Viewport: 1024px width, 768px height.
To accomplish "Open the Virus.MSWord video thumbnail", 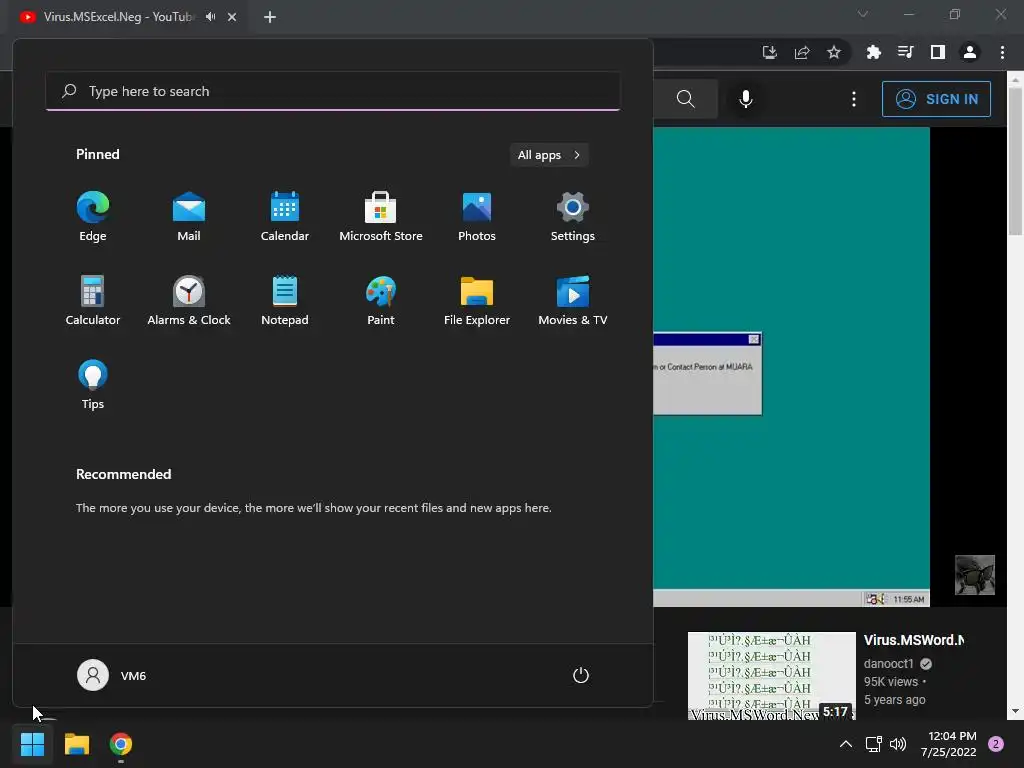I will click(772, 676).
